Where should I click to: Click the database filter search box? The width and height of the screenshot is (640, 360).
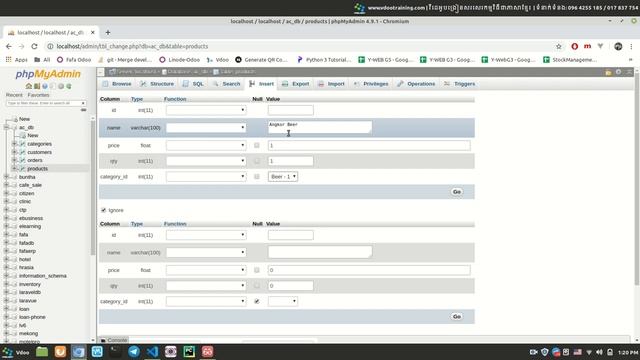point(46,103)
